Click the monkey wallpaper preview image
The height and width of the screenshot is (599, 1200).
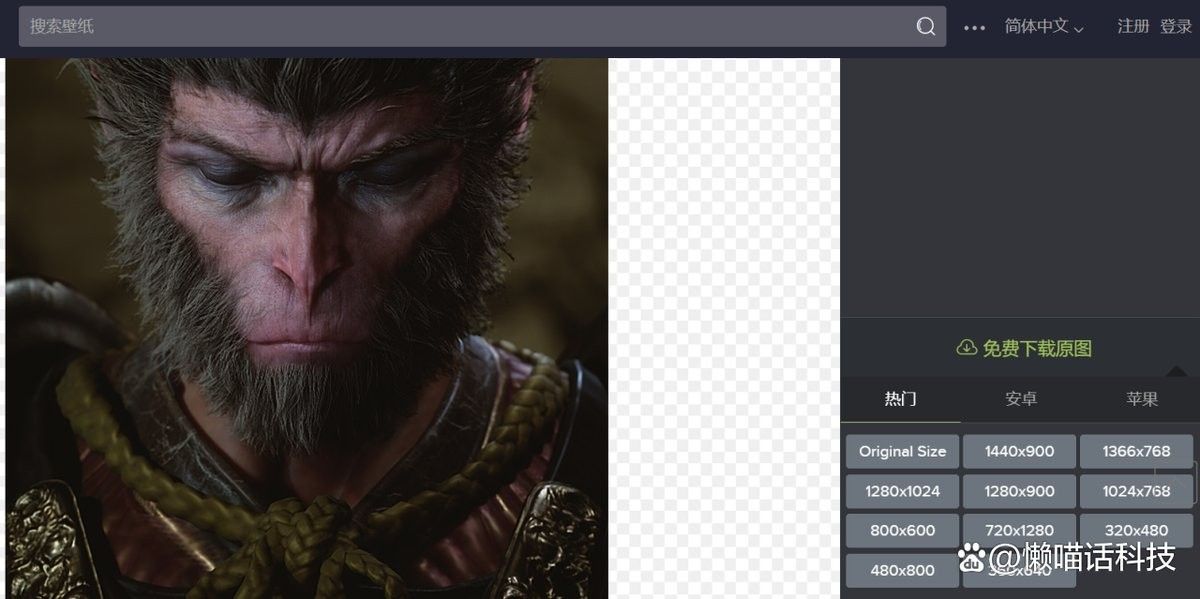[x=307, y=328]
